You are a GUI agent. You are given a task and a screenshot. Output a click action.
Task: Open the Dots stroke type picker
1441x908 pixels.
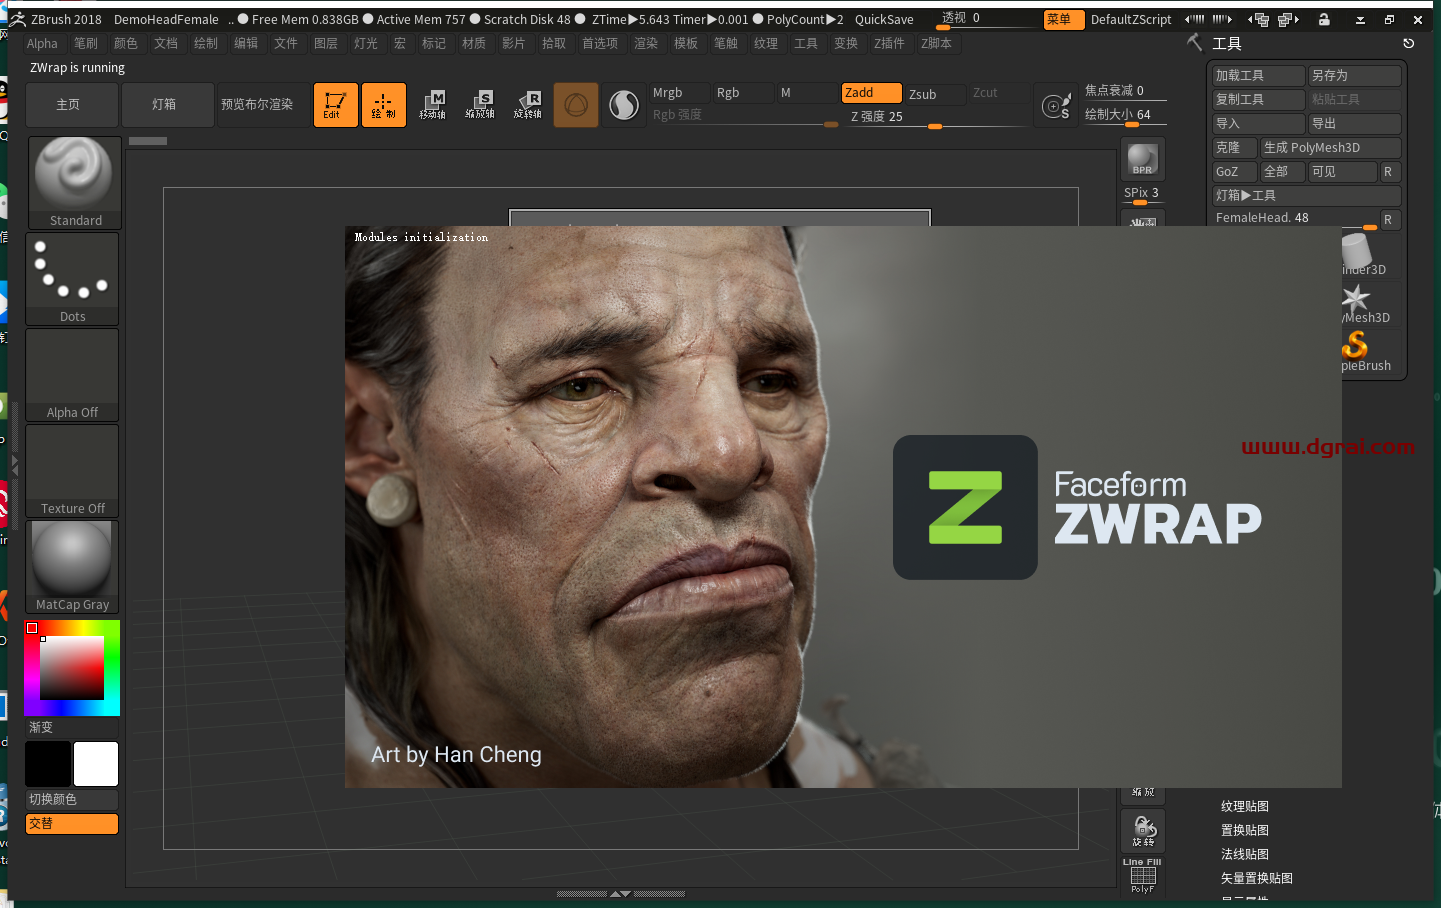tap(73, 279)
